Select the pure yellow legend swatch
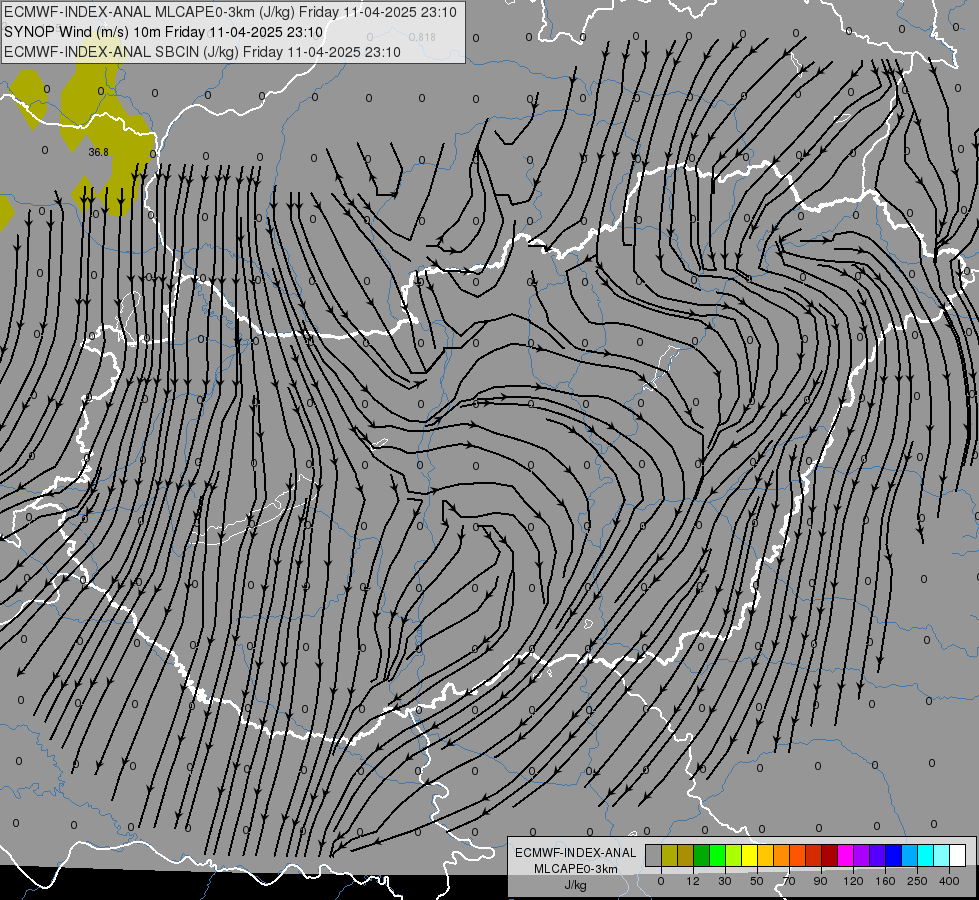 click(750, 856)
